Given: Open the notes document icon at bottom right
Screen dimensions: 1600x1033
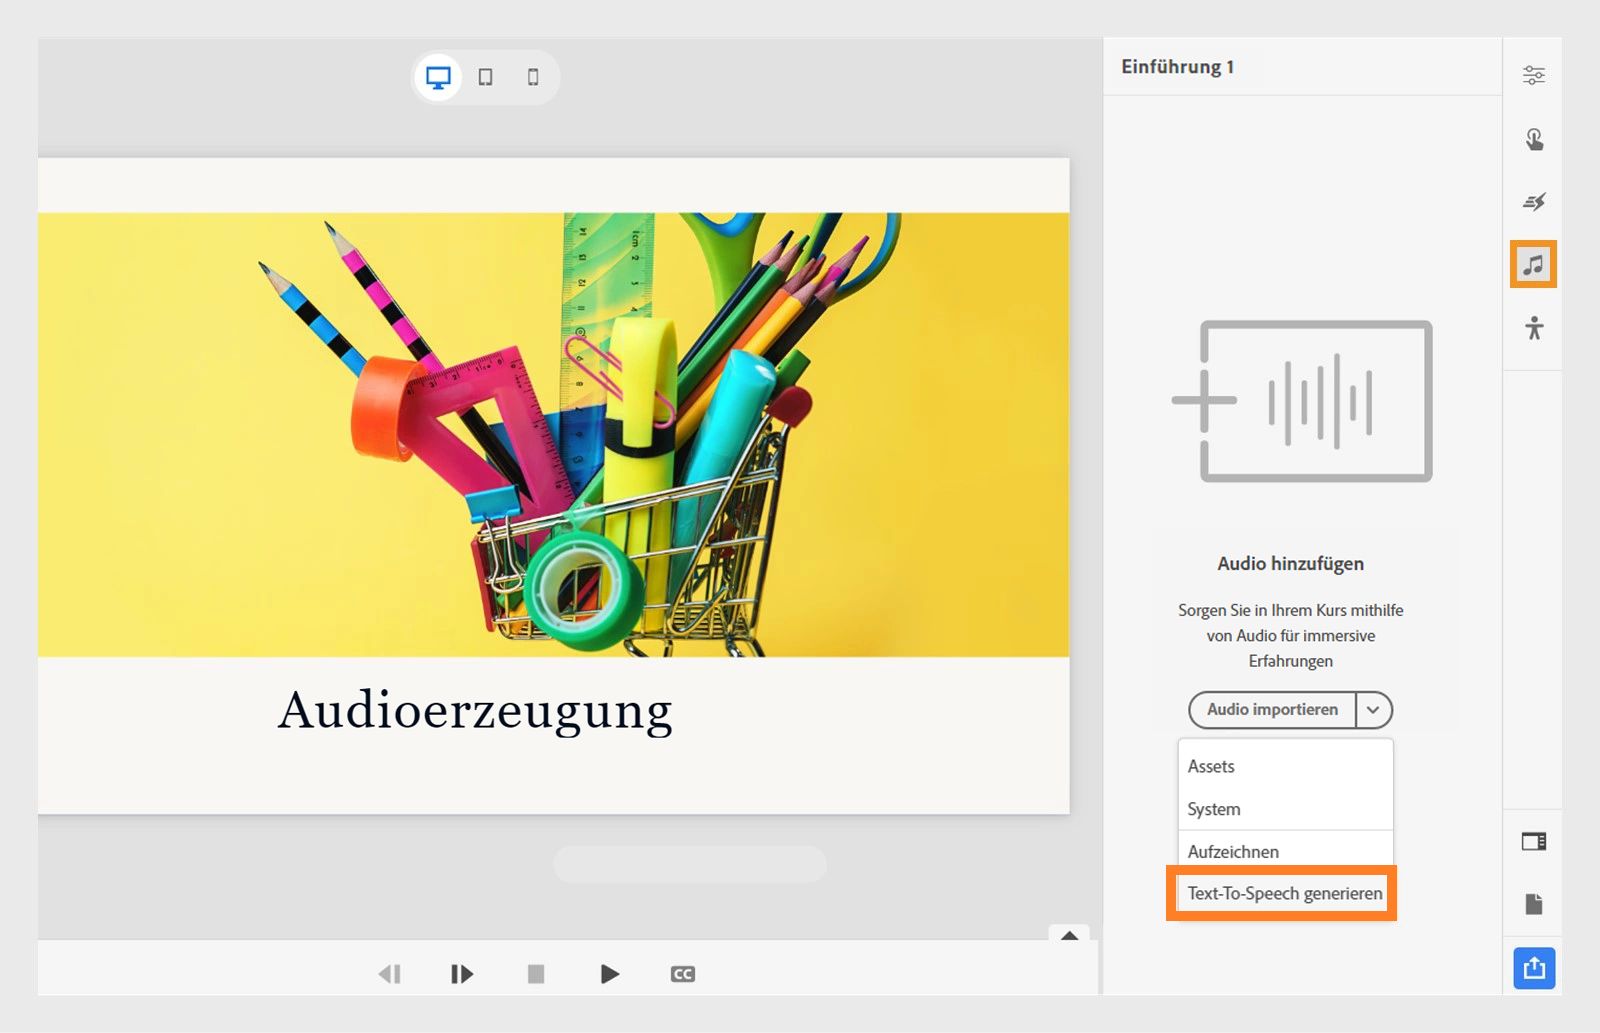Looking at the screenshot, I should 1533,901.
